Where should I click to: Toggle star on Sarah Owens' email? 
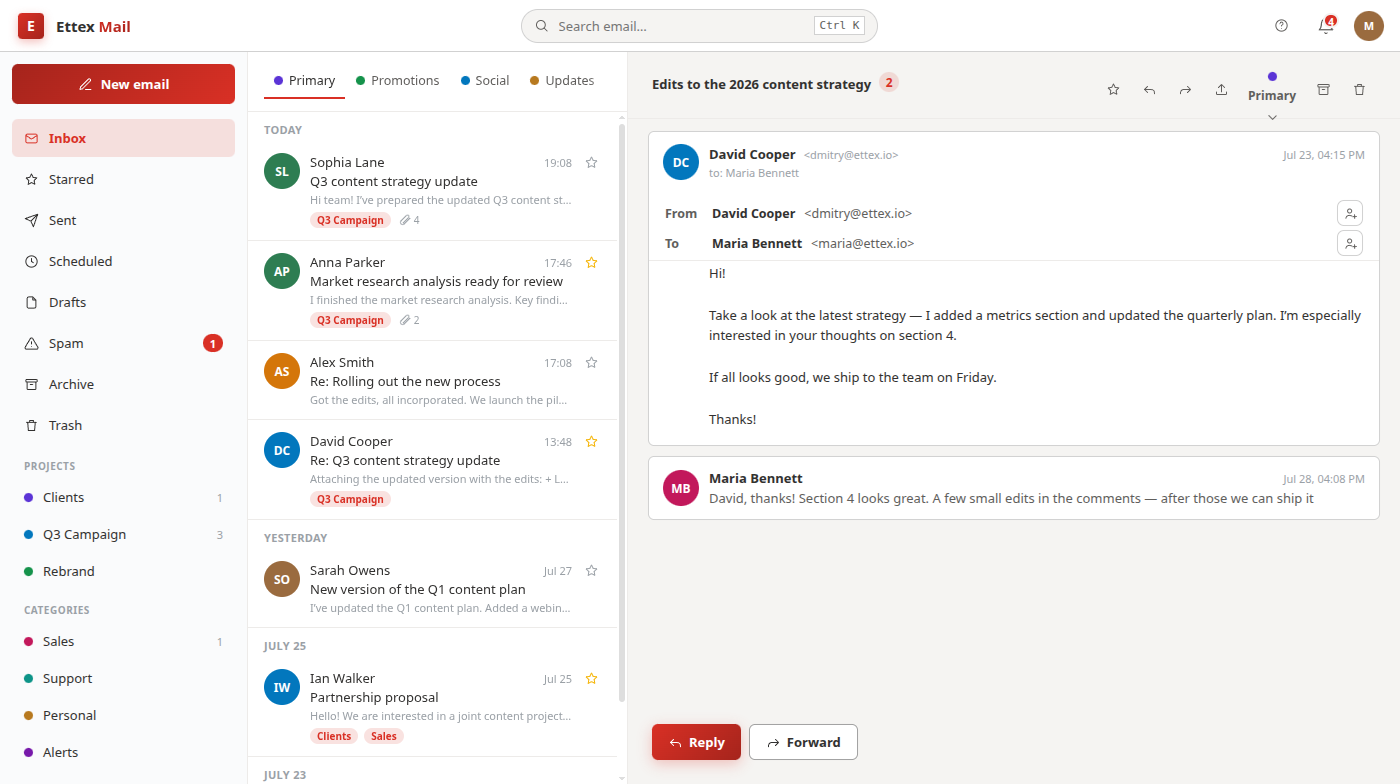point(591,571)
